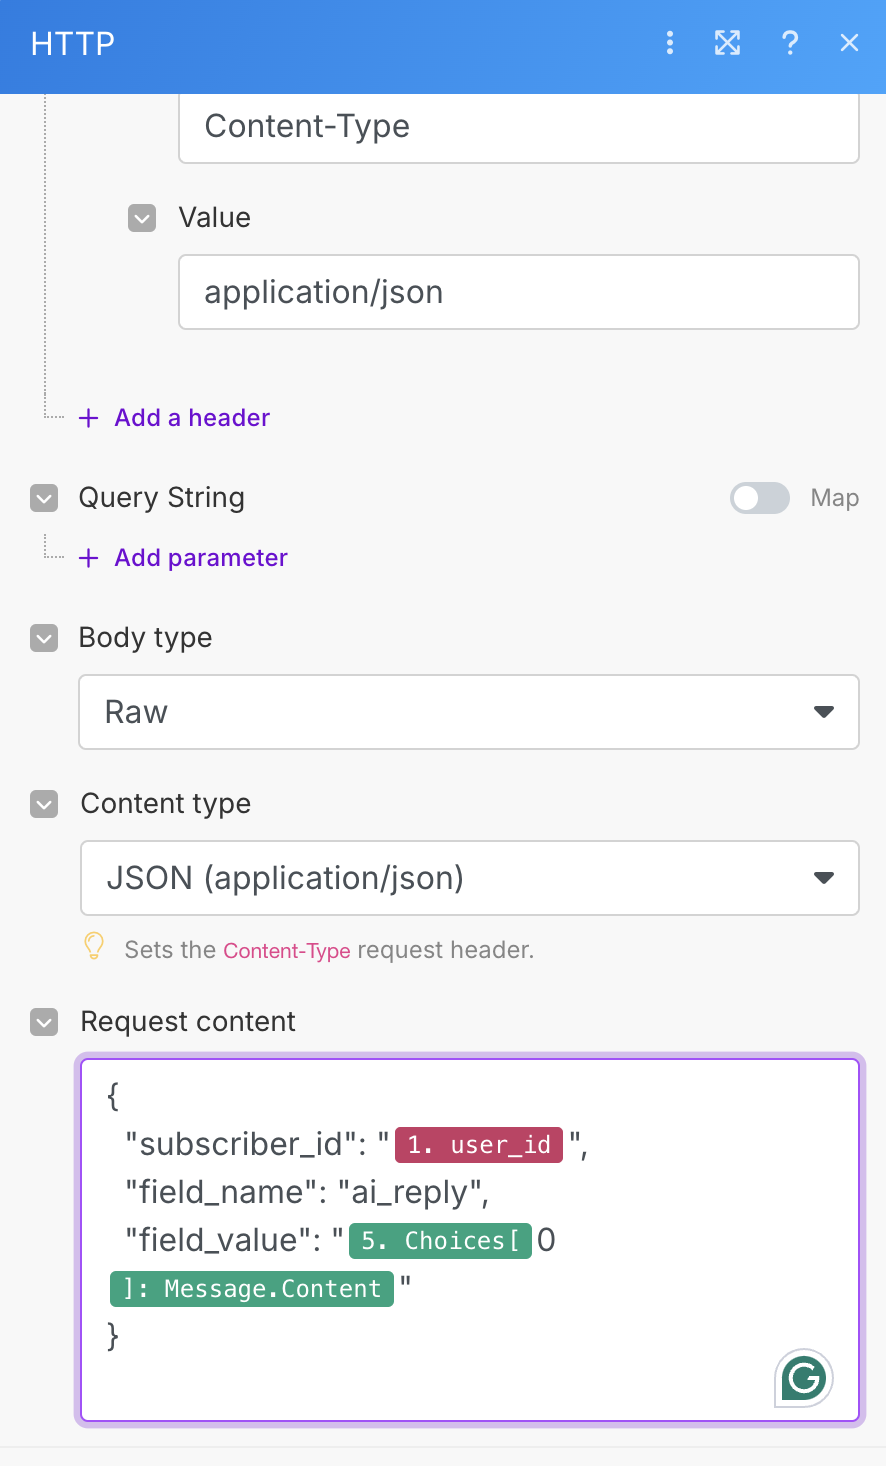Click the plus icon beside Add a header
This screenshot has height=1466, width=886.
click(x=89, y=418)
